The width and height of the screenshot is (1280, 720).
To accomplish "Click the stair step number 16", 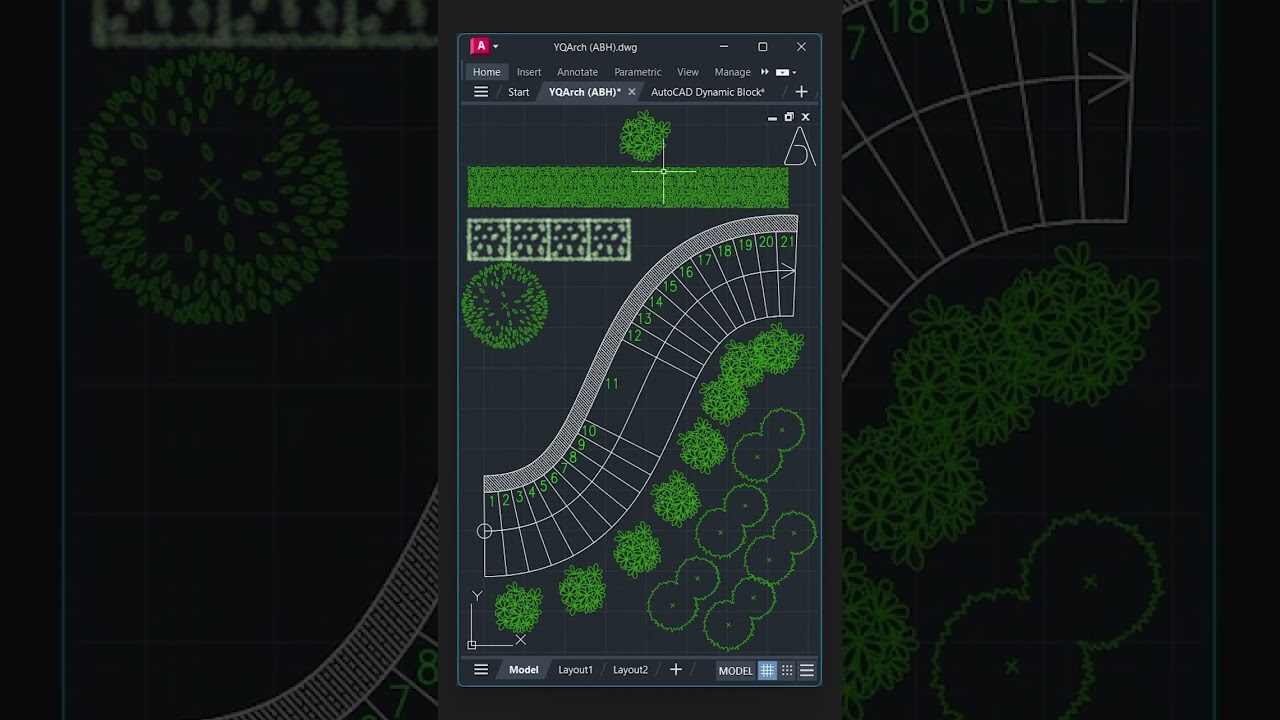I will (x=686, y=272).
